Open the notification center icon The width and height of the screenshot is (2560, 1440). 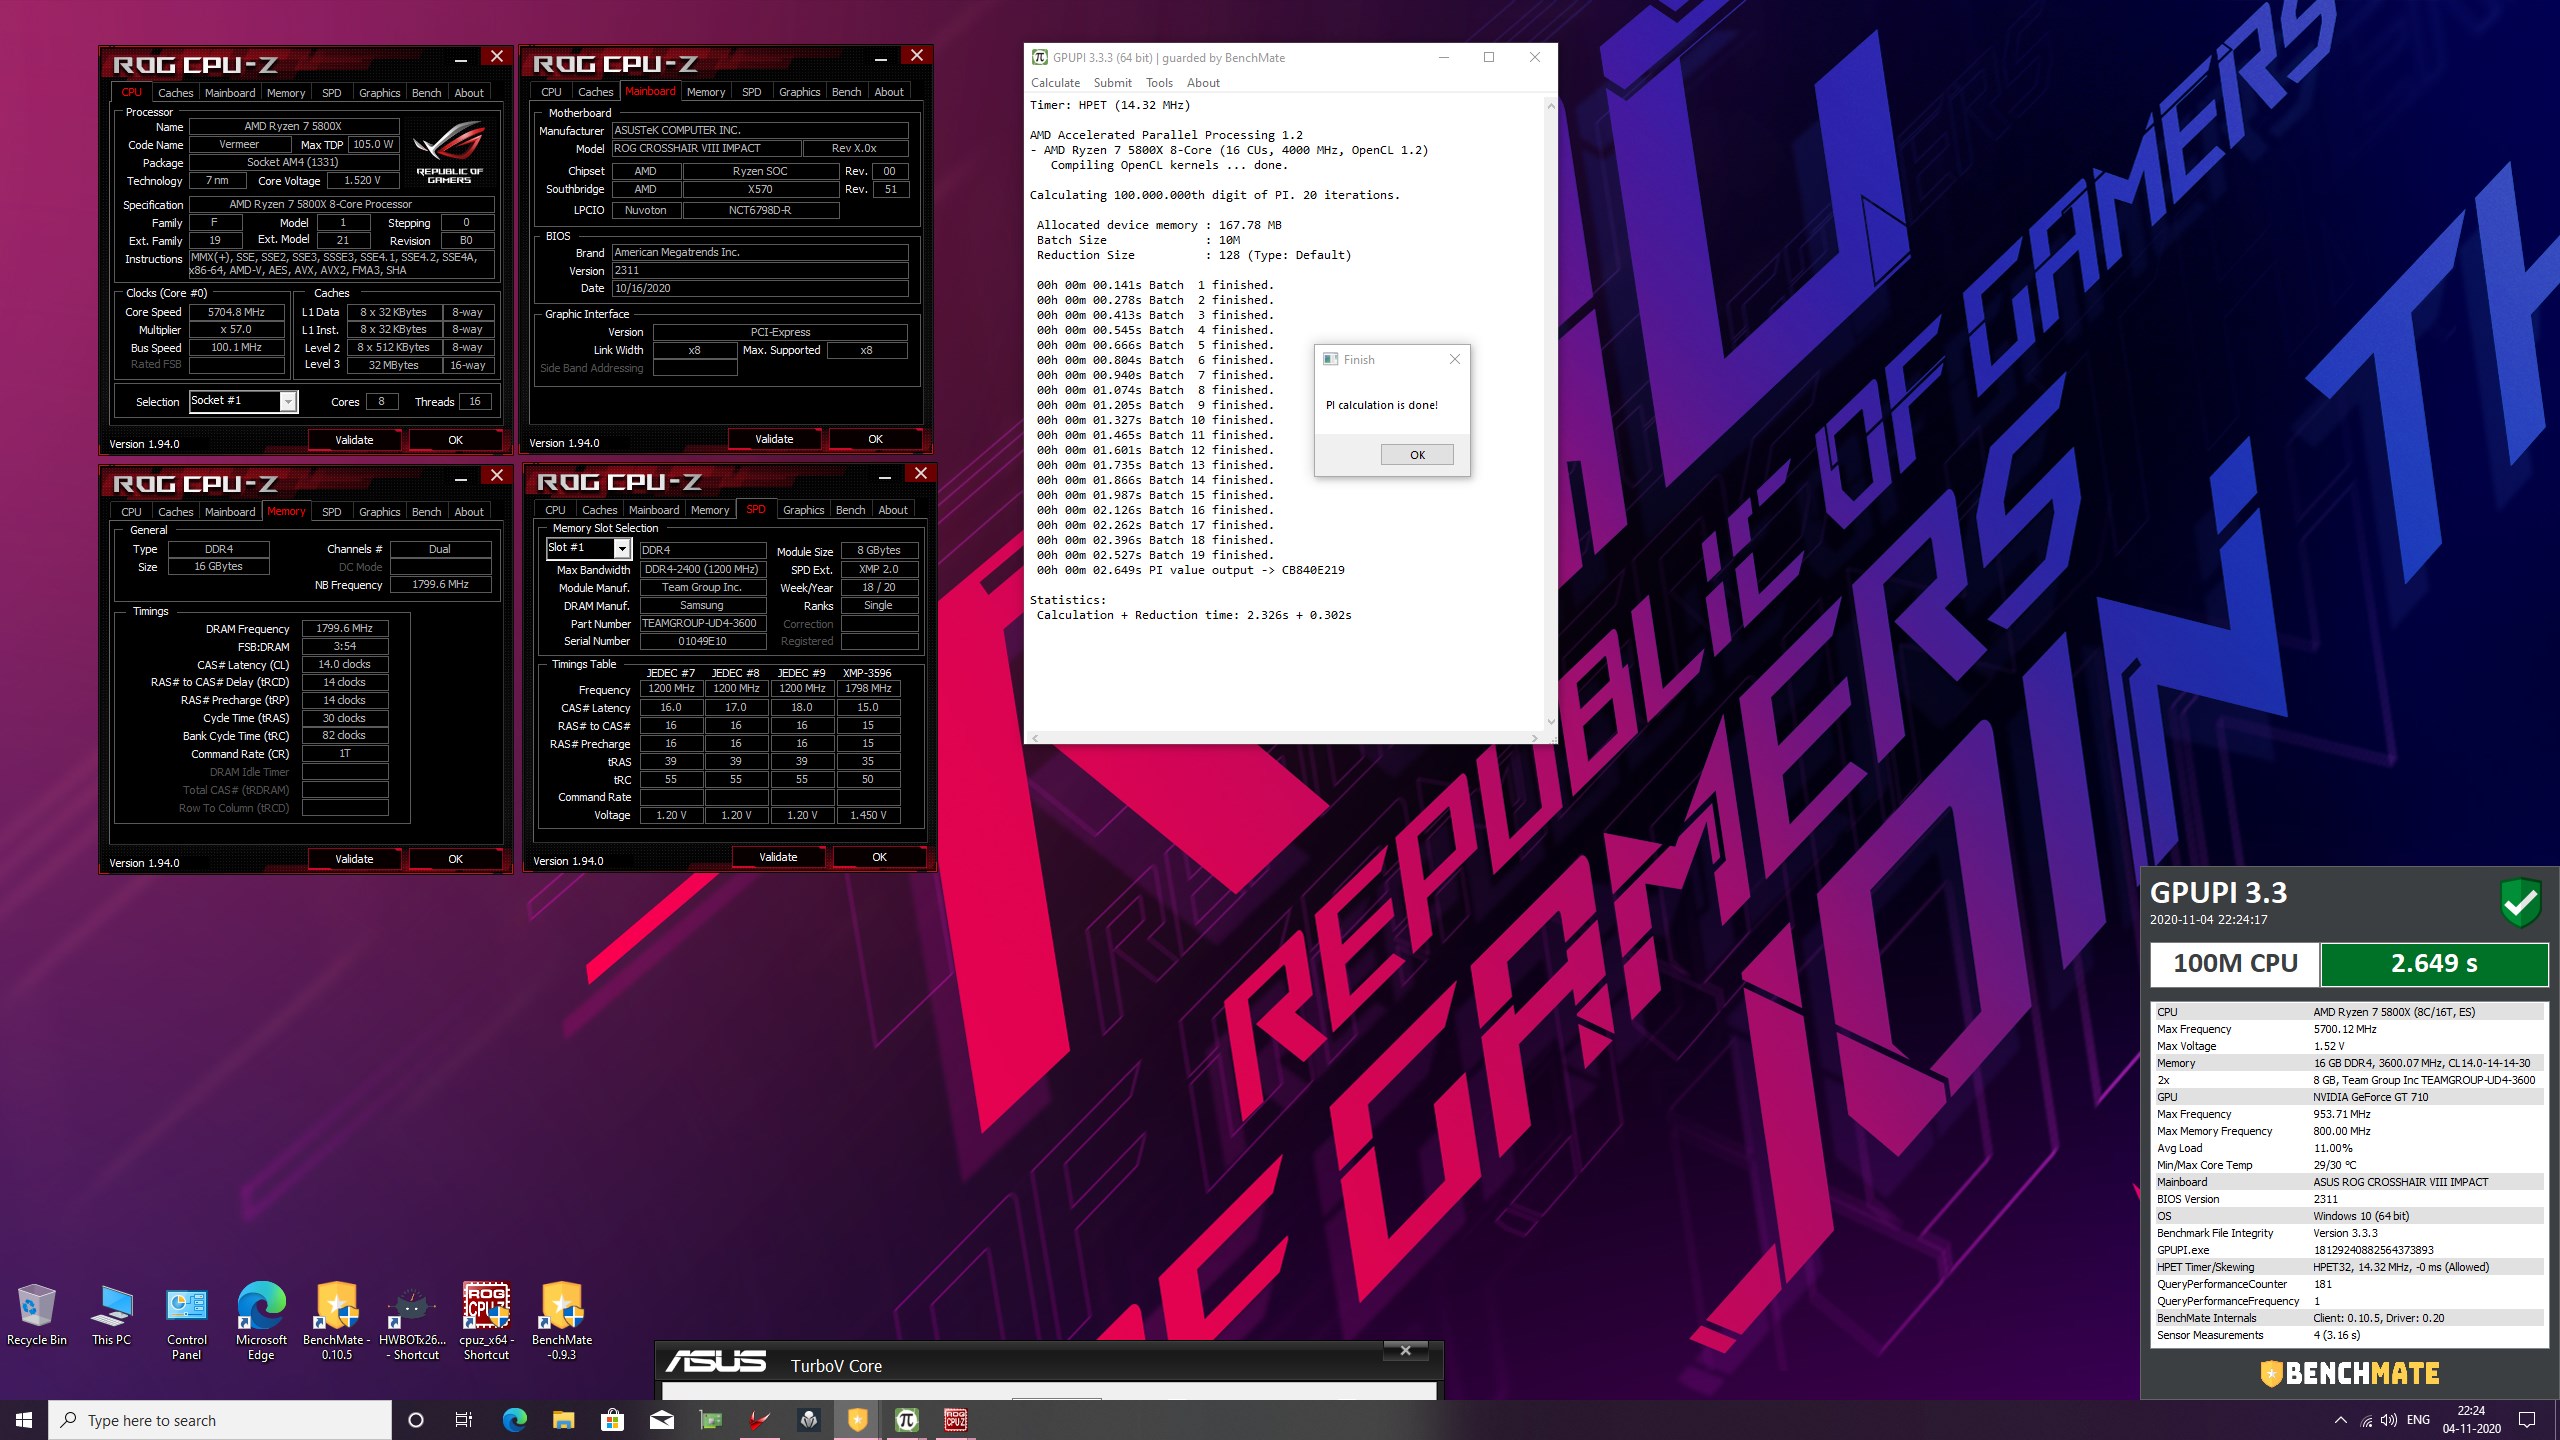(x=2527, y=1420)
